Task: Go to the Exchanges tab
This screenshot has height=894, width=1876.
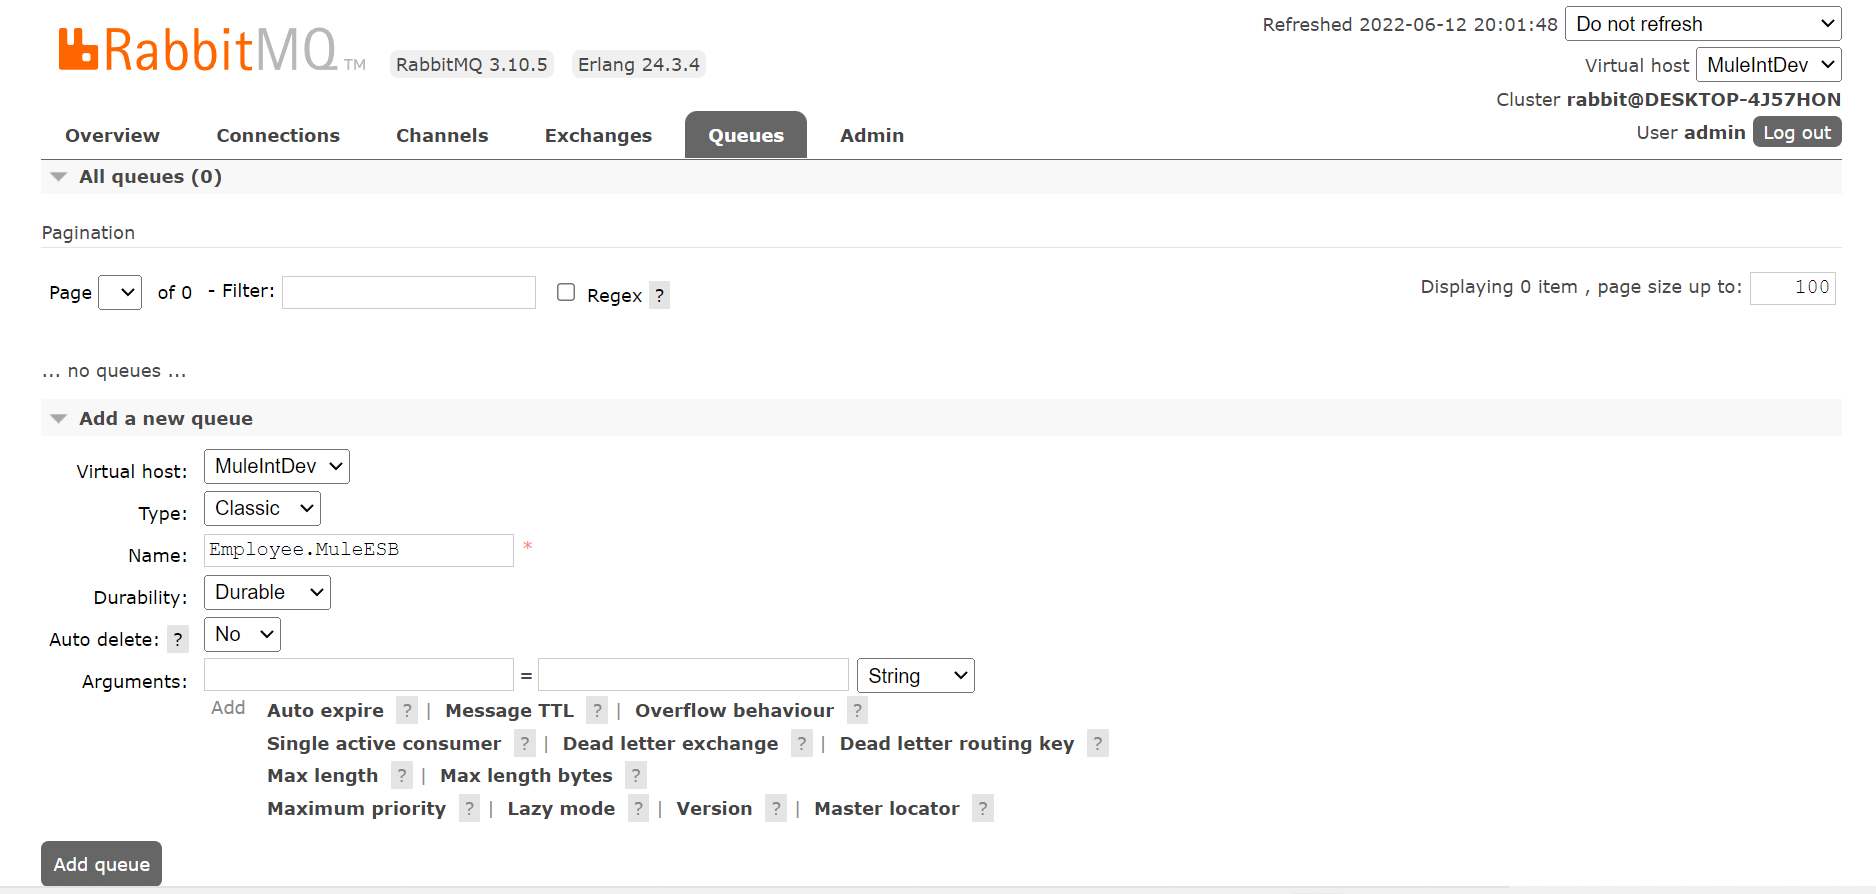Action: (x=598, y=135)
